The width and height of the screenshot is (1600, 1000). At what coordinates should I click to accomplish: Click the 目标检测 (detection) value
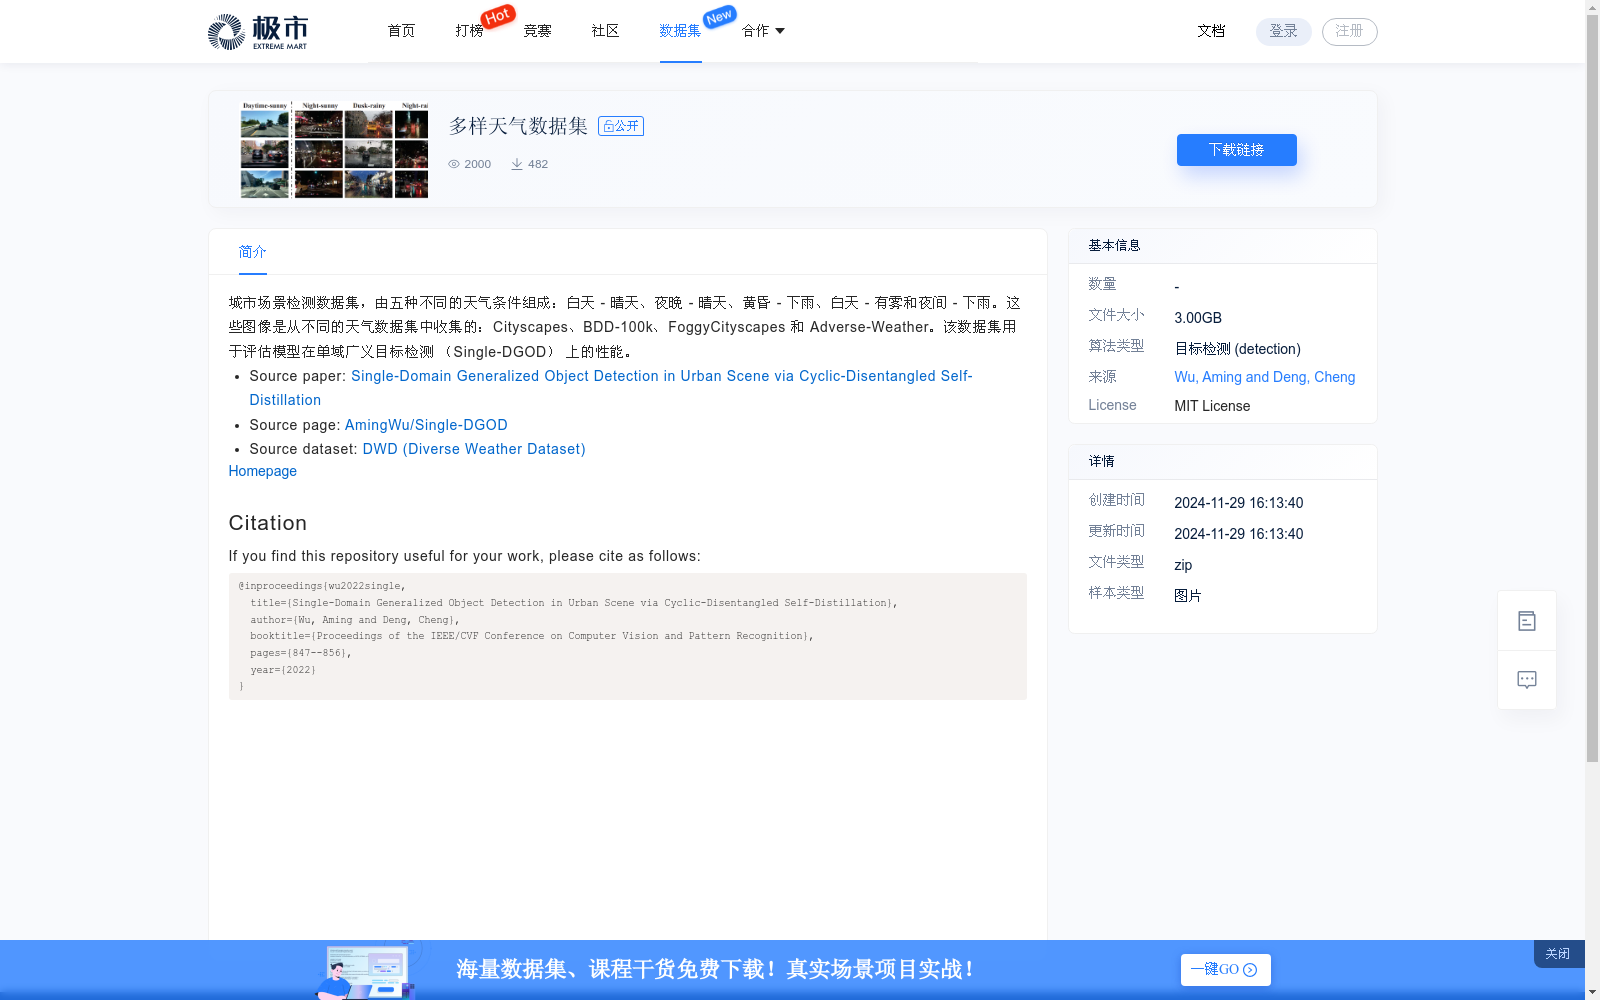point(1238,349)
